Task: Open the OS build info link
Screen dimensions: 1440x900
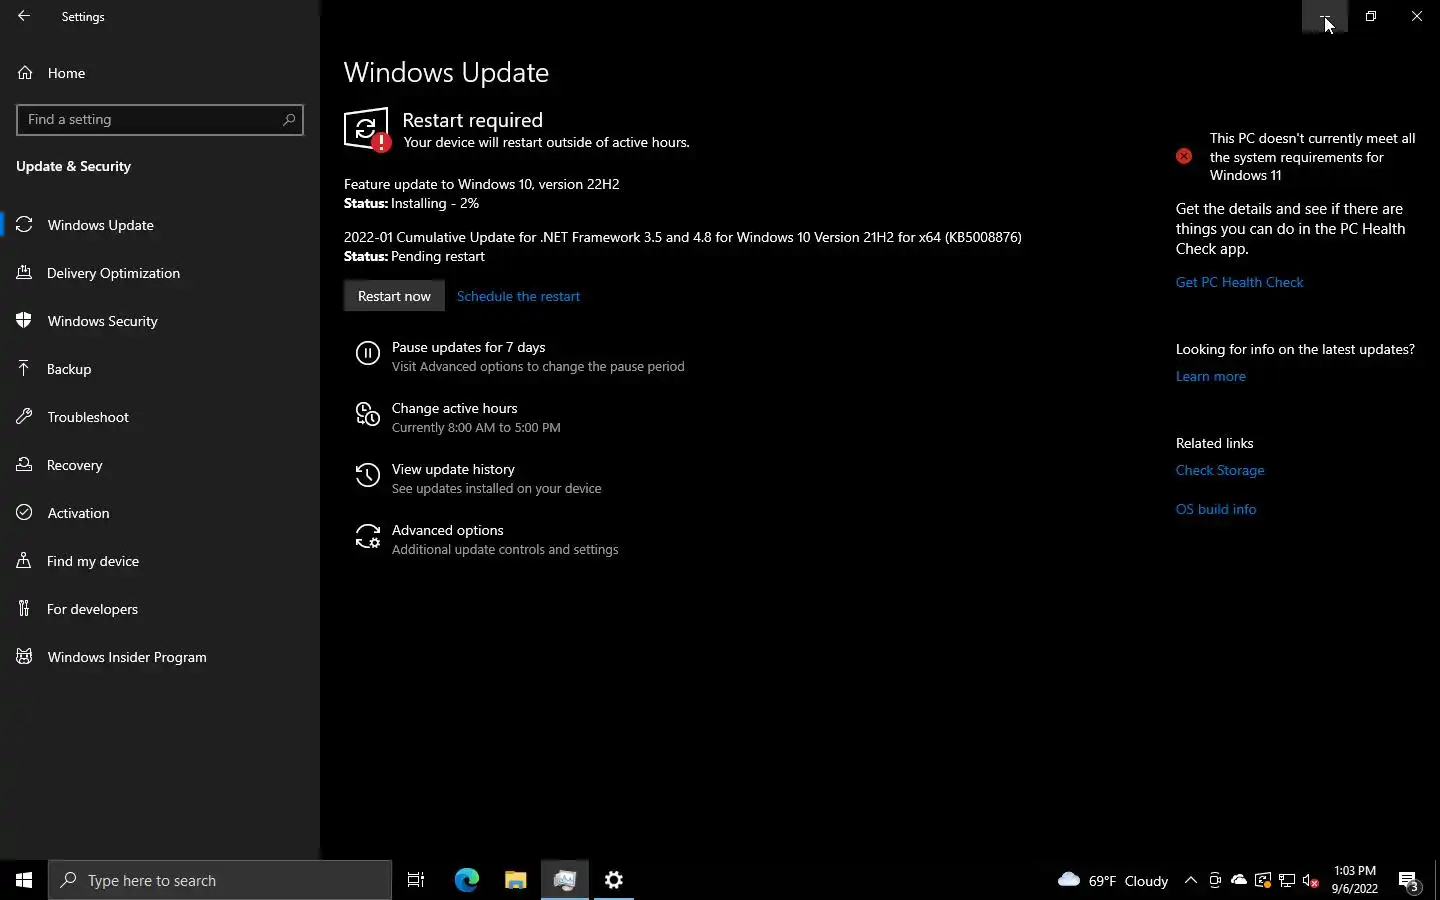Action: [1216, 509]
